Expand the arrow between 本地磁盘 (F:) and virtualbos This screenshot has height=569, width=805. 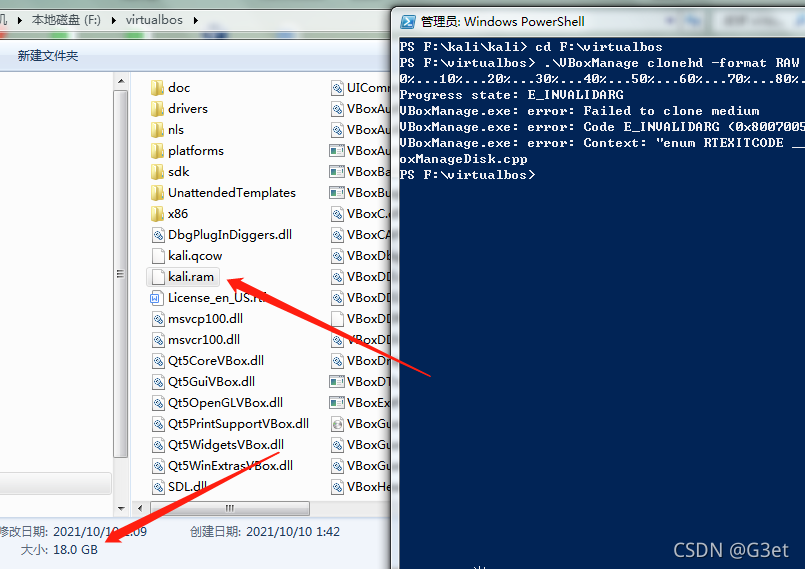113,21
